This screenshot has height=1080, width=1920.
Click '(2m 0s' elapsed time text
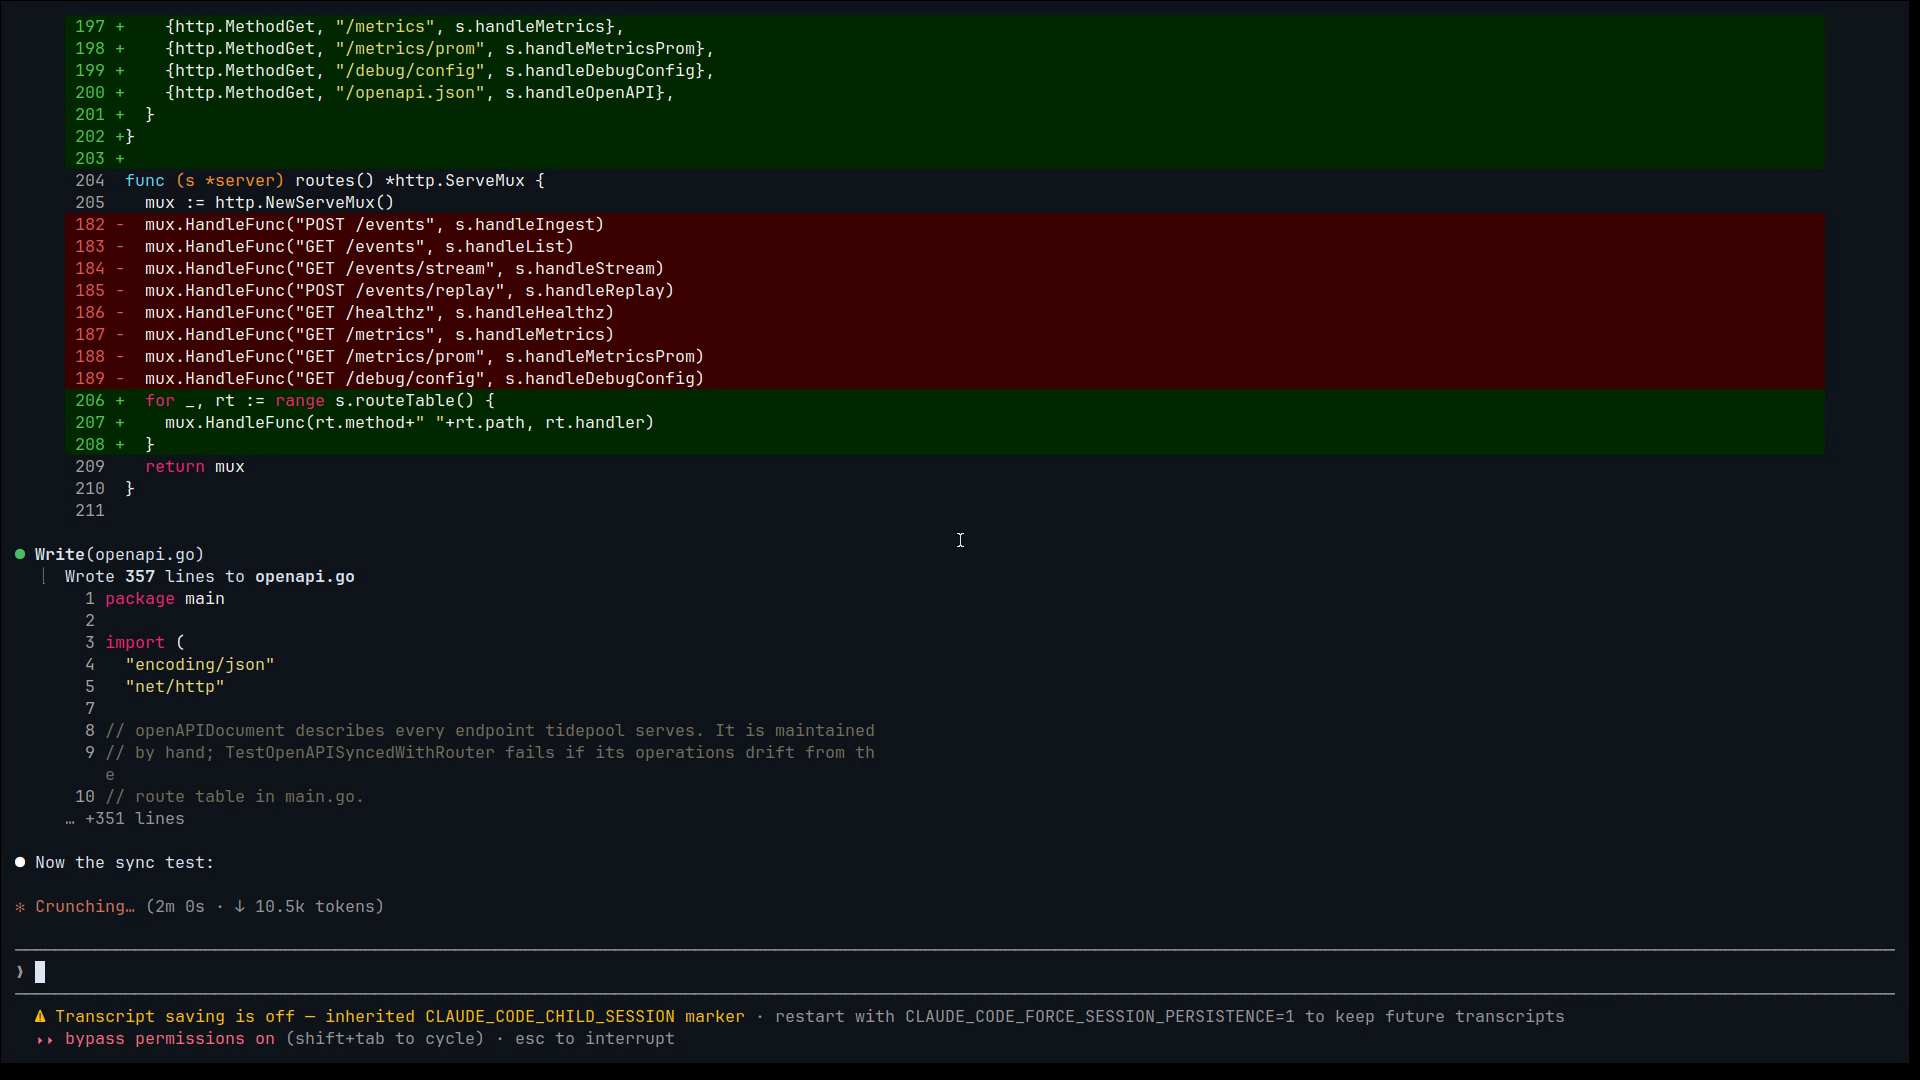click(x=175, y=907)
